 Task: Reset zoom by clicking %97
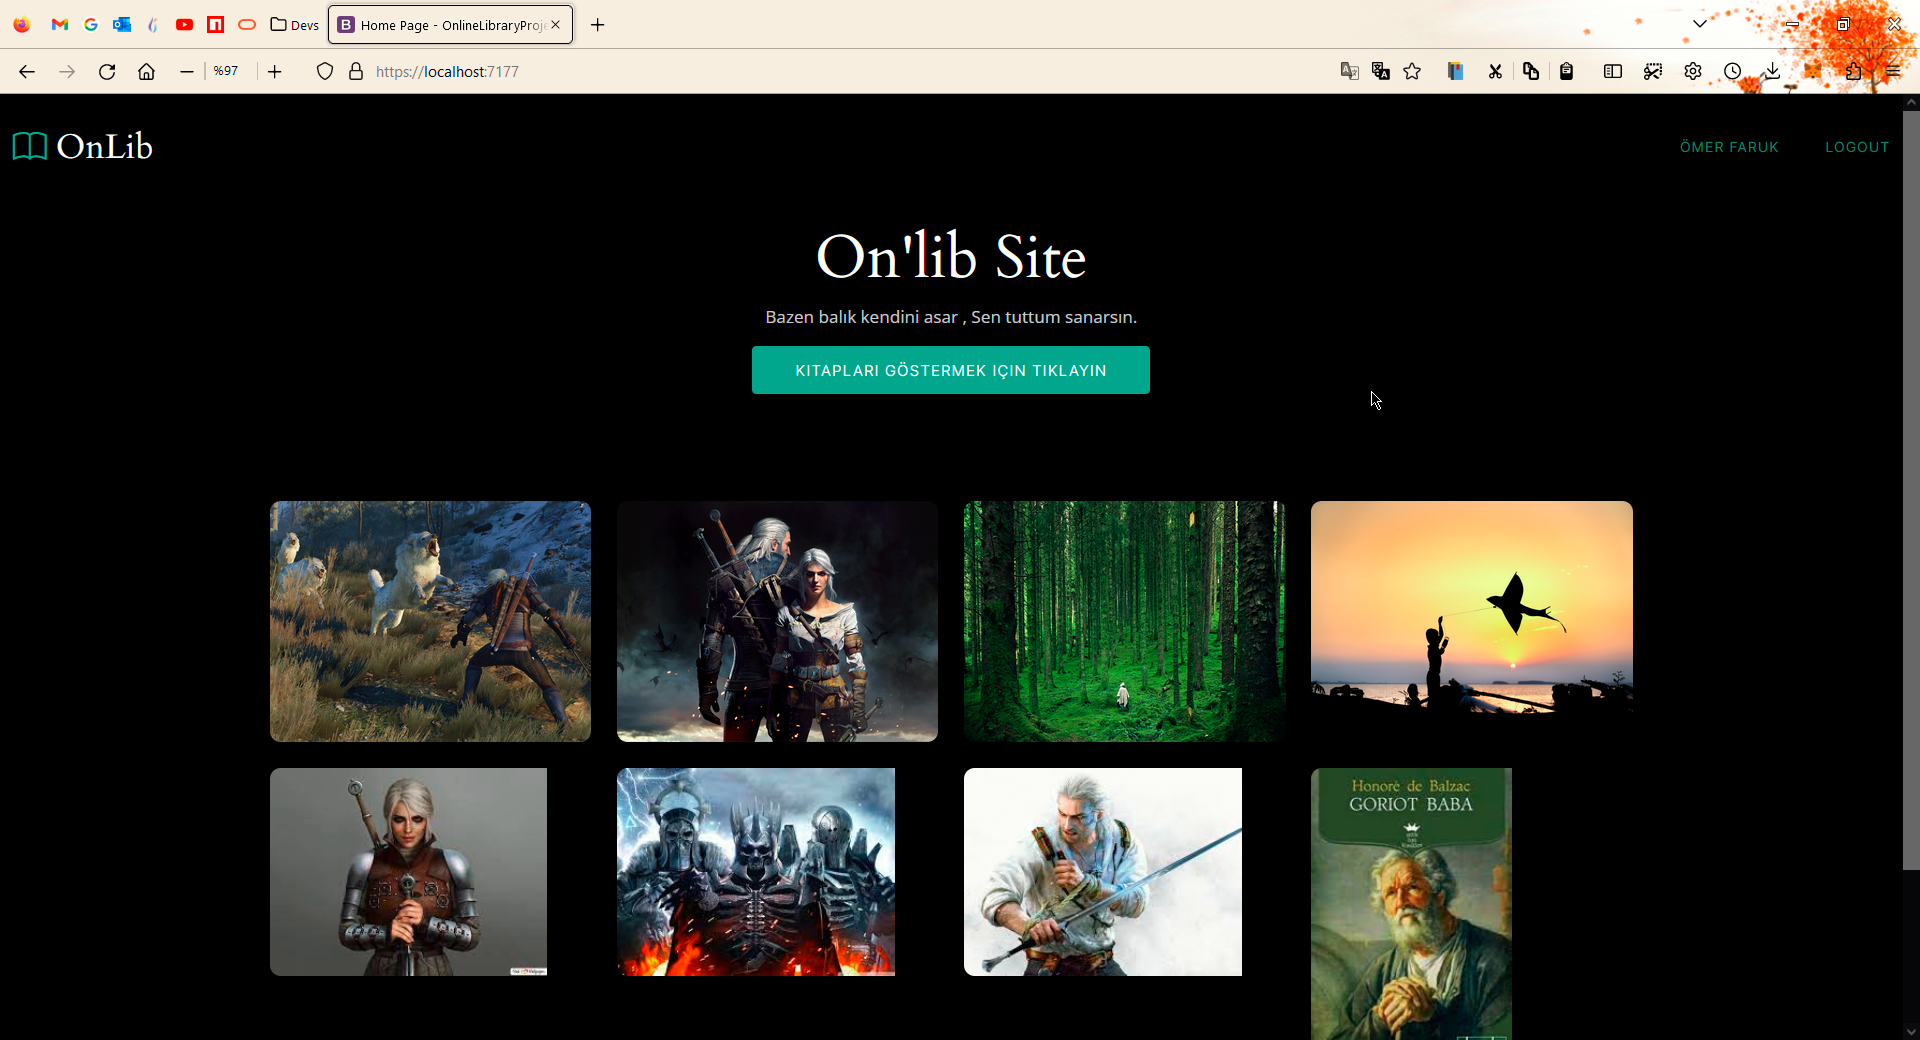(x=226, y=71)
